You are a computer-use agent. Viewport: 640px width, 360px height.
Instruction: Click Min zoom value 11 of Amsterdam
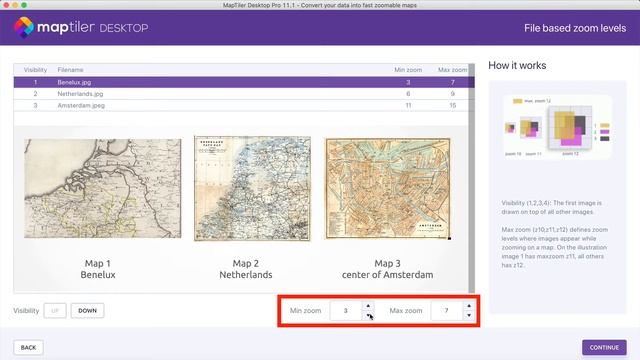click(x=408, y=105)
